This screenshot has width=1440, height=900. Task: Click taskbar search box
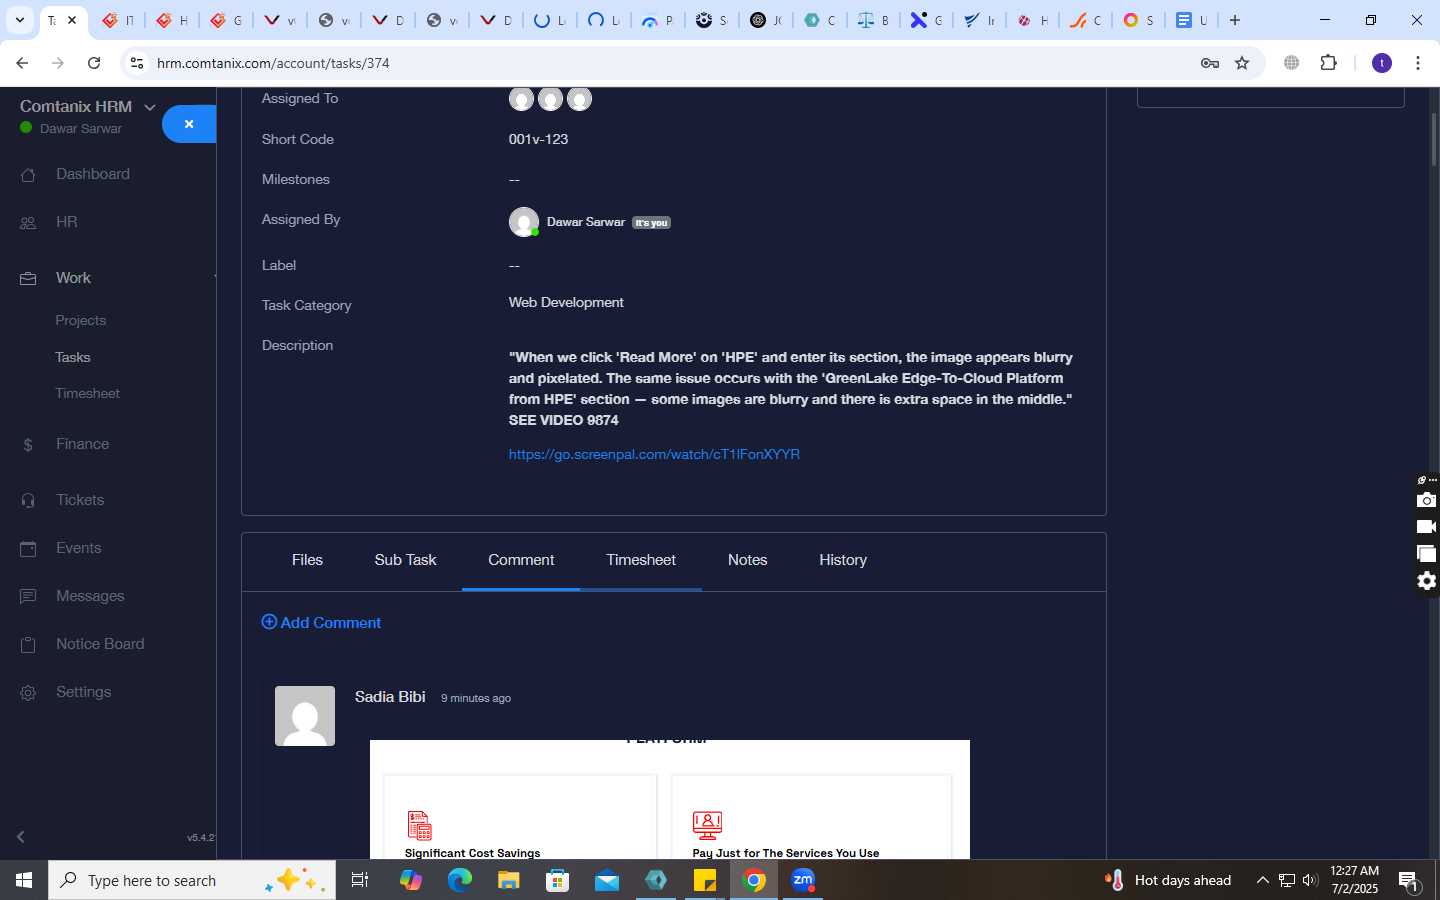tap(192, 880)
